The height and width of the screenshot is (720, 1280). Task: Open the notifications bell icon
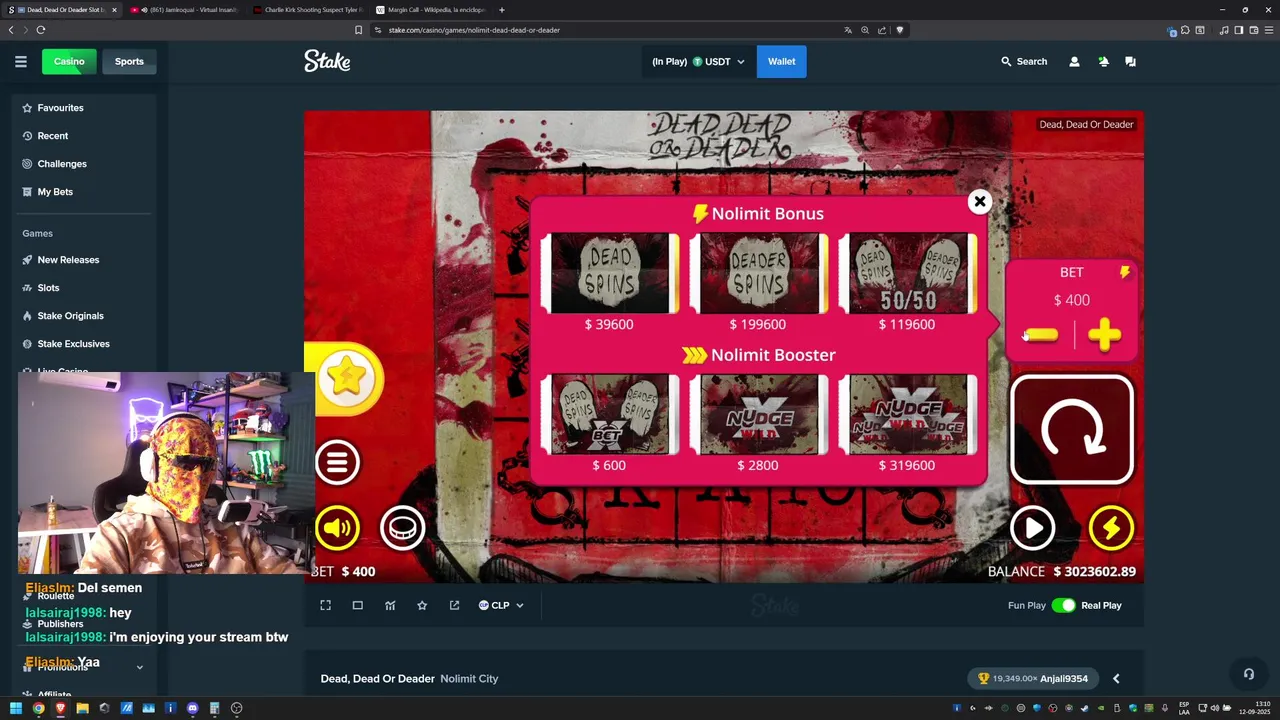click(x=1103, y=62)
